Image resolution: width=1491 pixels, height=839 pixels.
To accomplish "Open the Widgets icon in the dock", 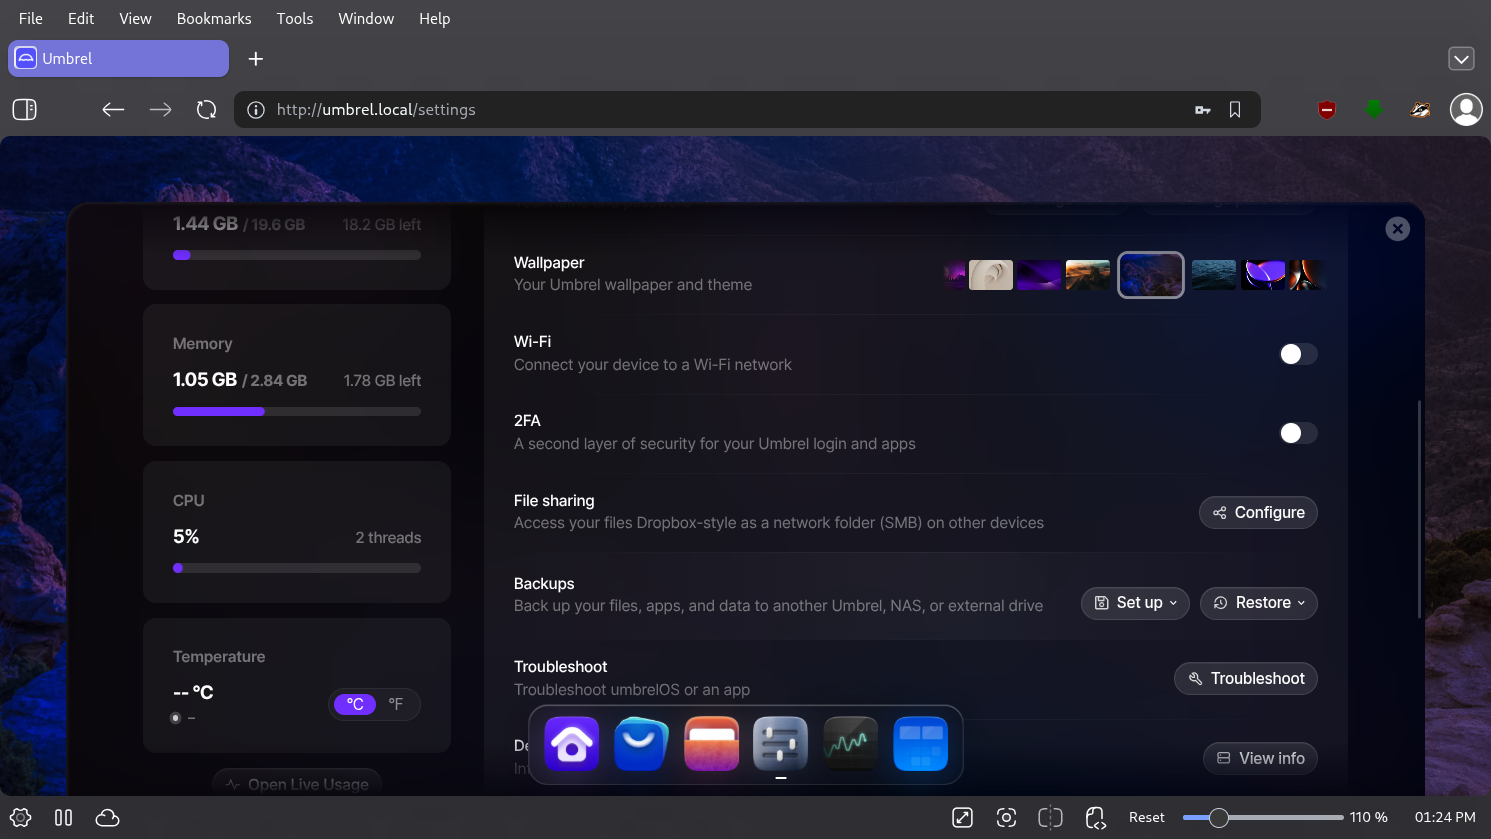I will [x=920, y=744].
